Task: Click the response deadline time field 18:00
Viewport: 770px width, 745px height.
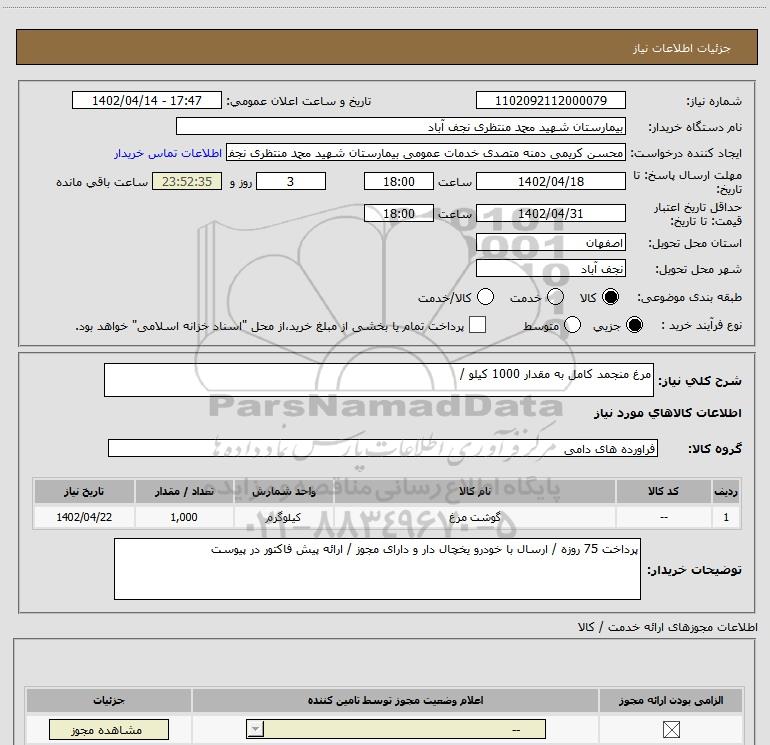Action: click(x=399, y=181)
